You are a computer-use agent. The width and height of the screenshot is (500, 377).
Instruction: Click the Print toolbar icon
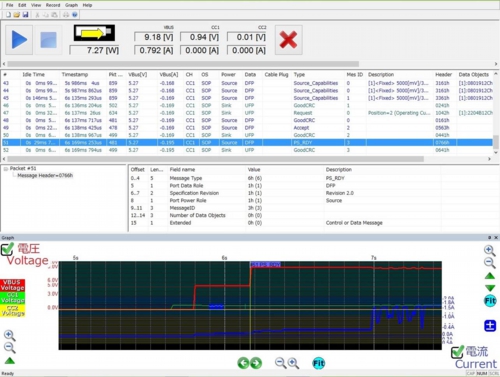(x=66, y=15)
